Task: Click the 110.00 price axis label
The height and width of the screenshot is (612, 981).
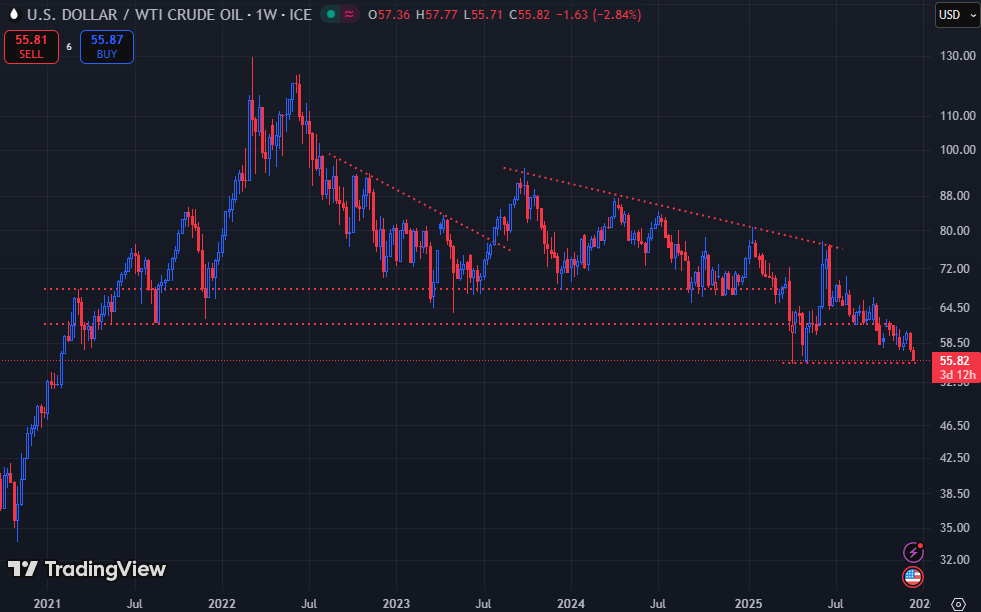Action: pos(957,116)
